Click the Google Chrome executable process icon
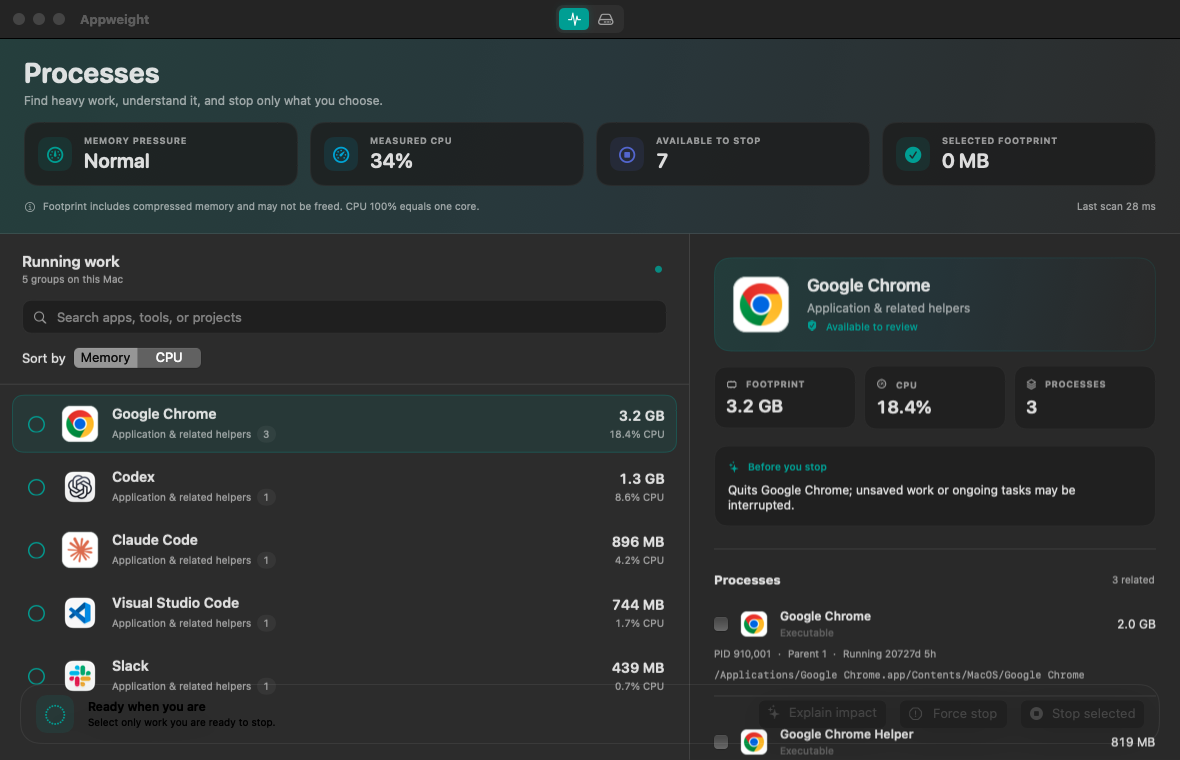Viewport: 1180px width, 760px height. pos(754,624)
